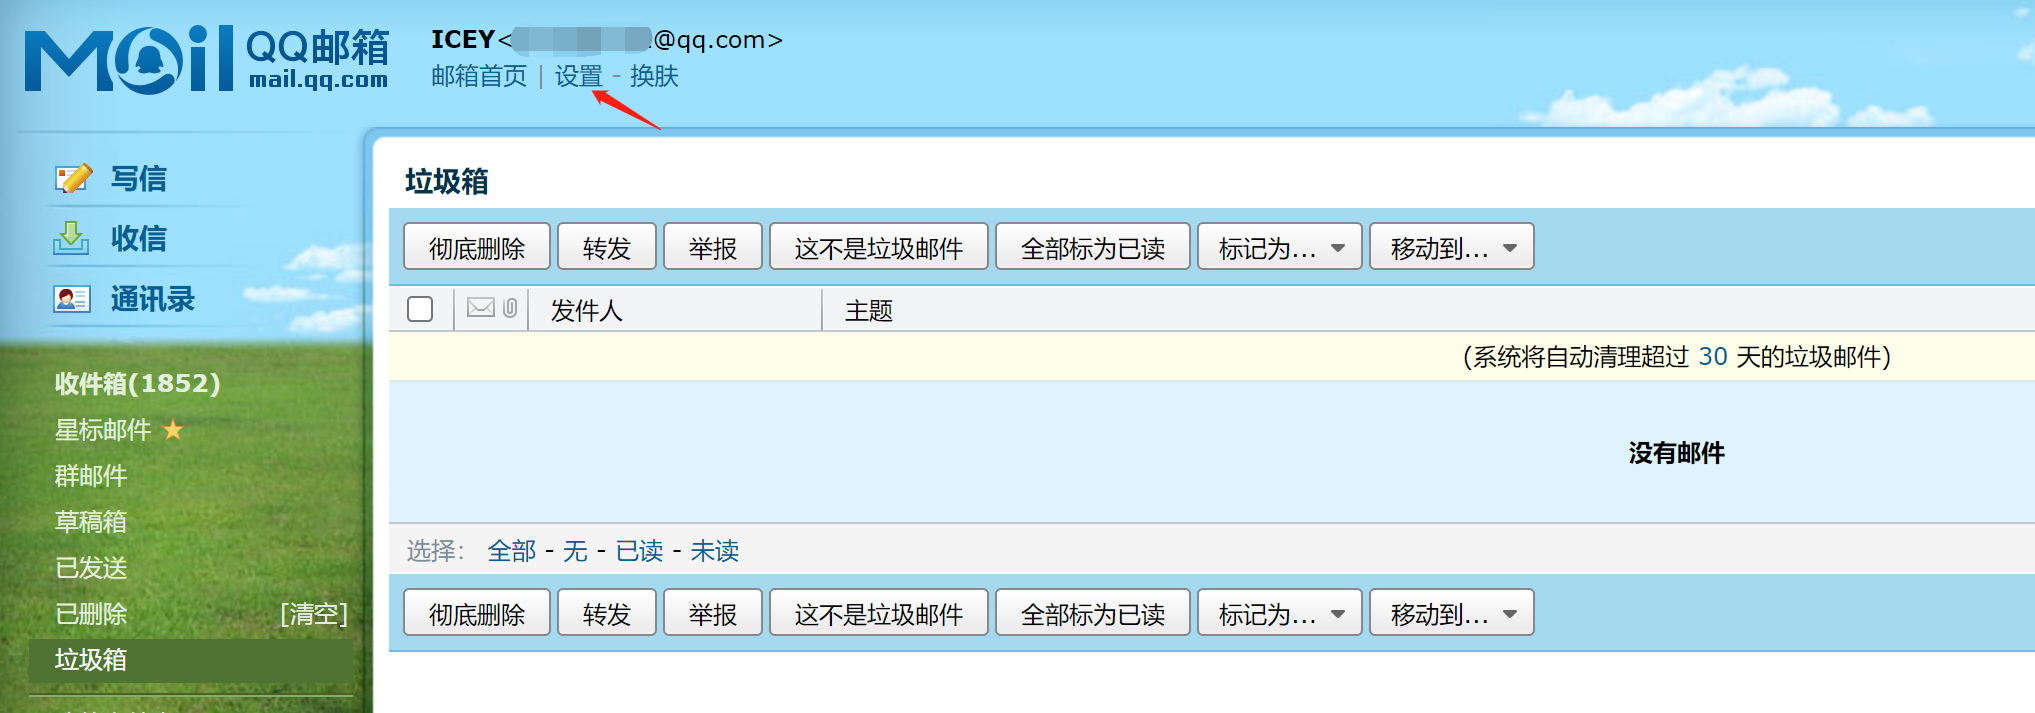Viewport: 2035px width, 713px height.
Task: Click the star icon beside 星标邮件
Action: (x=173, y=430)
